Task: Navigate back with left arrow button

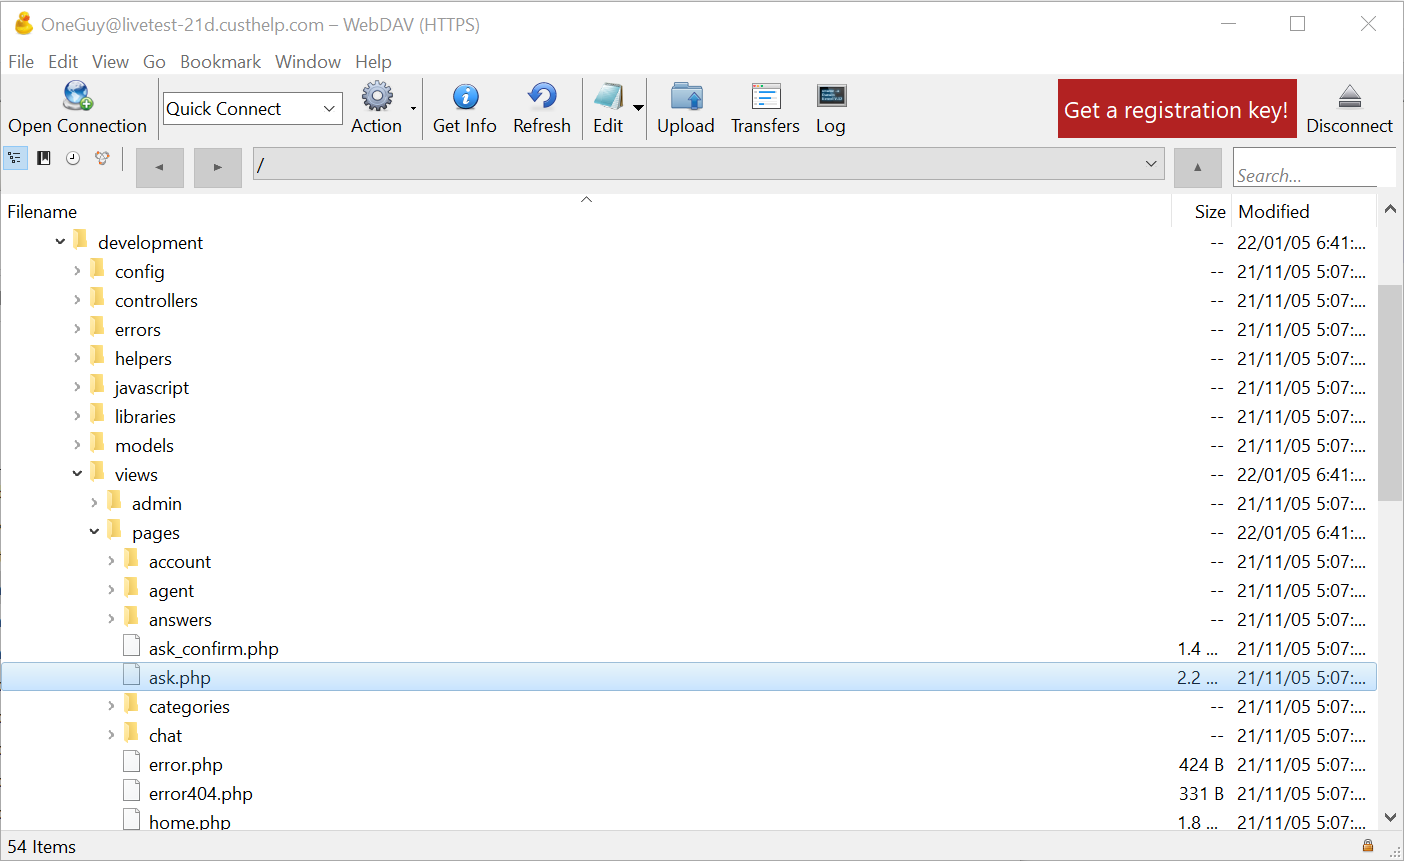Action: click(160, 167)
